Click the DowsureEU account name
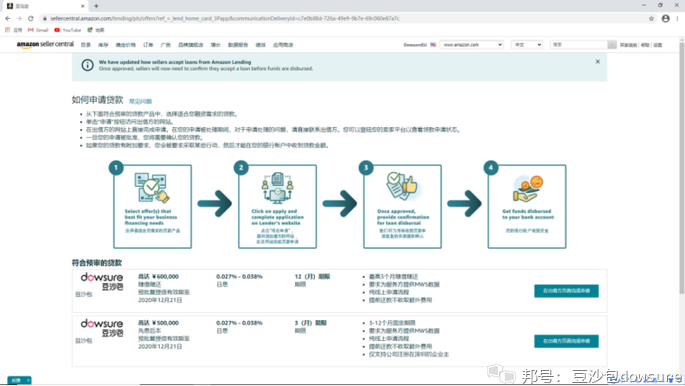The width and height of the screenshot is (685, 386). pyautogui.click(x=415, y=45)
